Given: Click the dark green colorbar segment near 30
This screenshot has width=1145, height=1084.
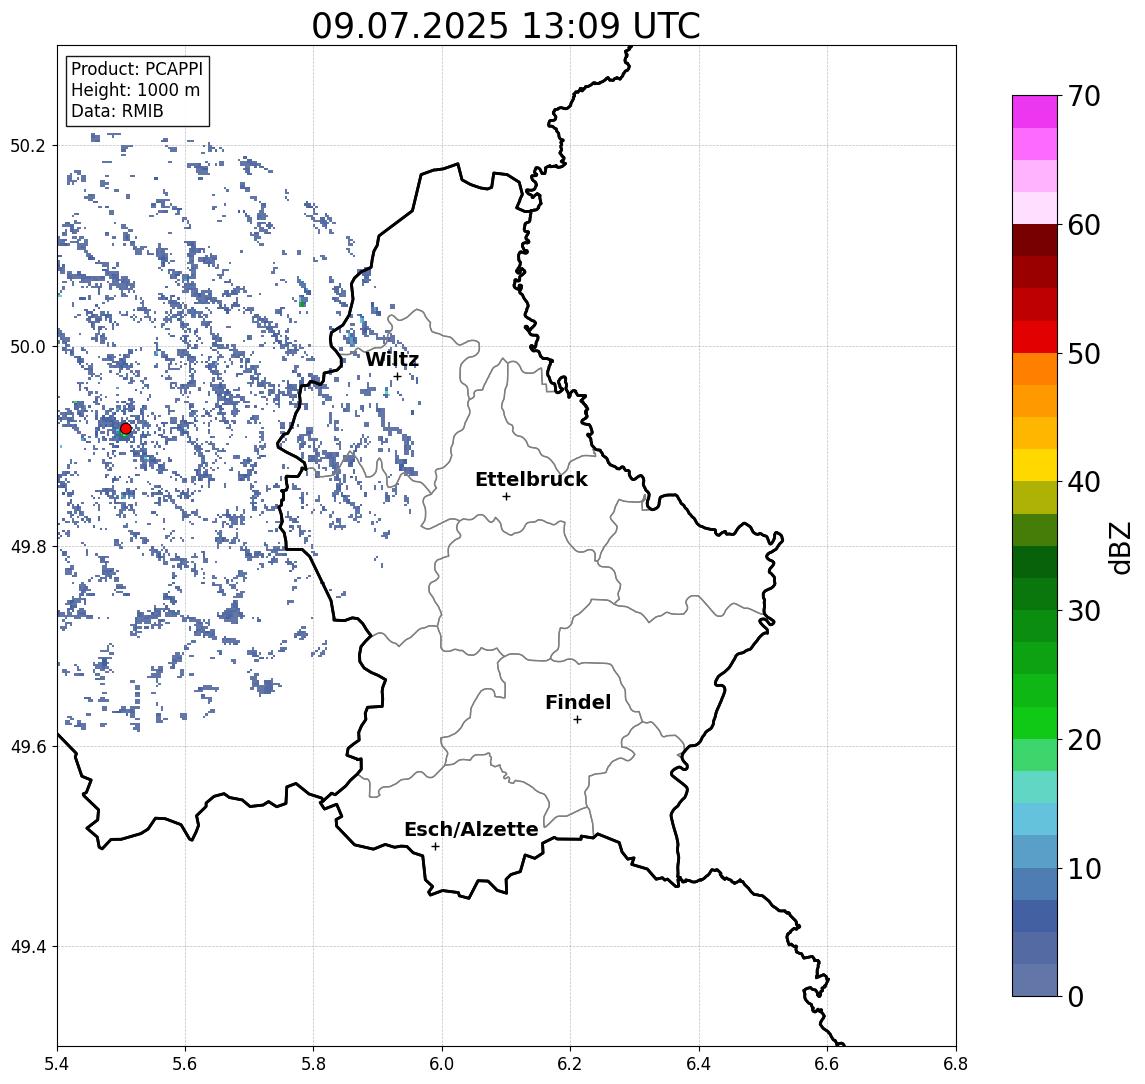Looking at the screenshot, I should [1035, 594].
